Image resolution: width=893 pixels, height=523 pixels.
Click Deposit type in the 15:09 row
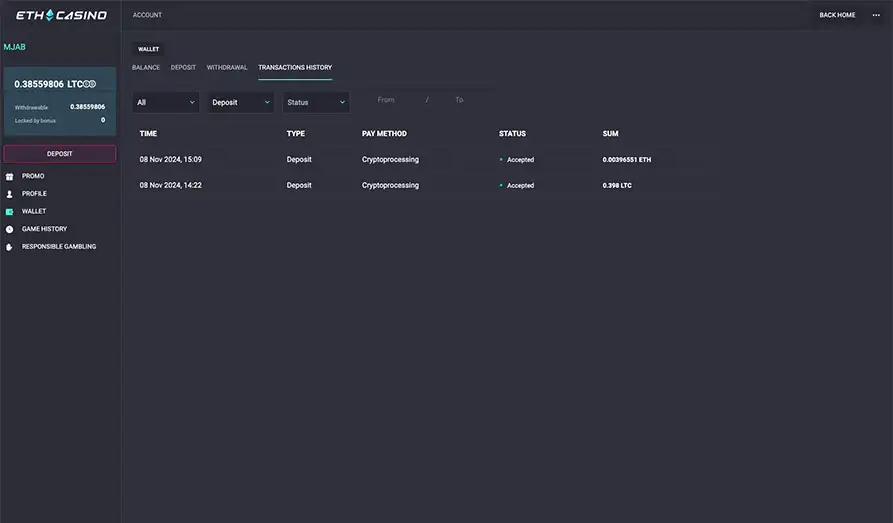(299, 160)
